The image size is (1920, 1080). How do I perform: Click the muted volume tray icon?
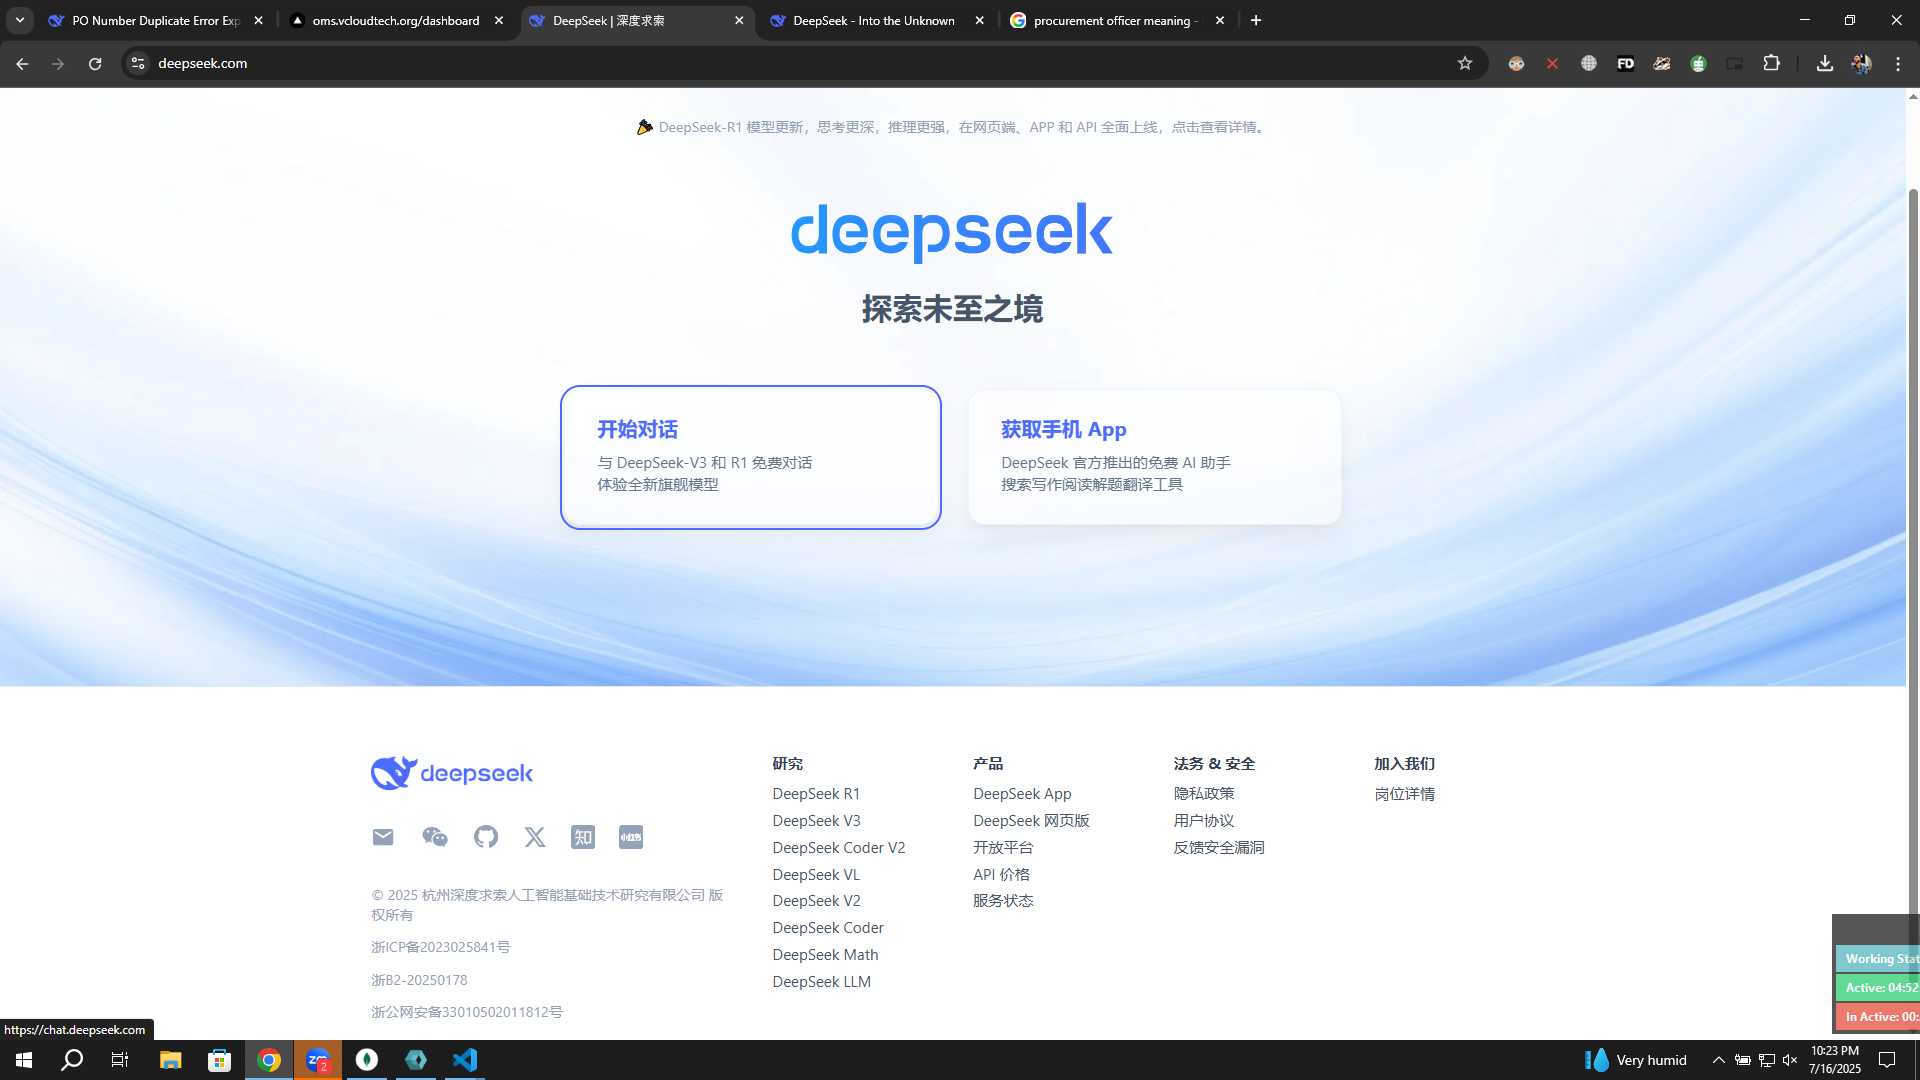(1790, 1060)
